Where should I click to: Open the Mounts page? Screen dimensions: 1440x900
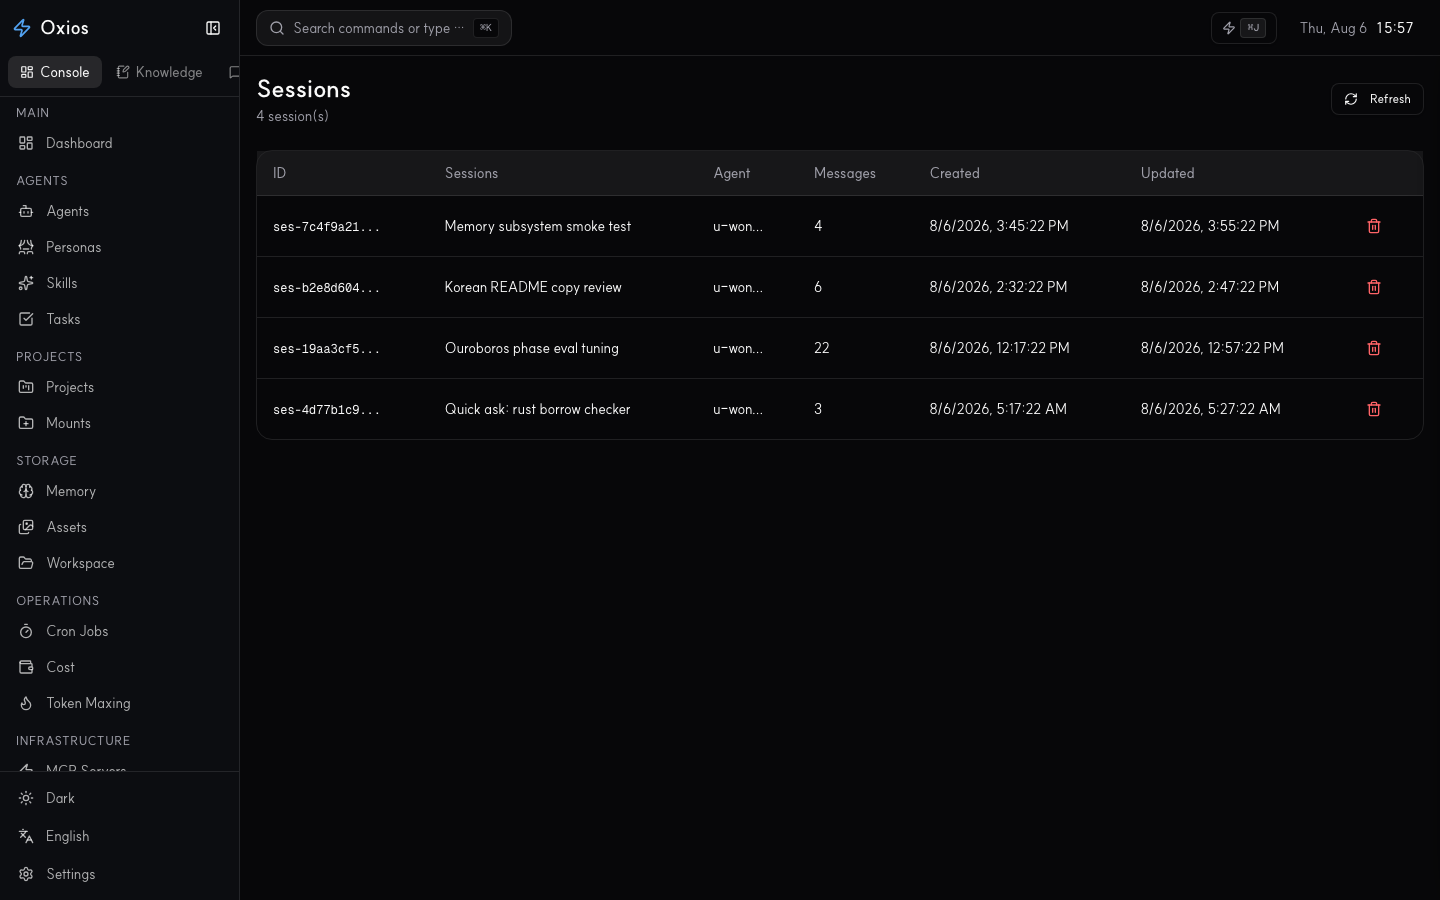point(120,423)
